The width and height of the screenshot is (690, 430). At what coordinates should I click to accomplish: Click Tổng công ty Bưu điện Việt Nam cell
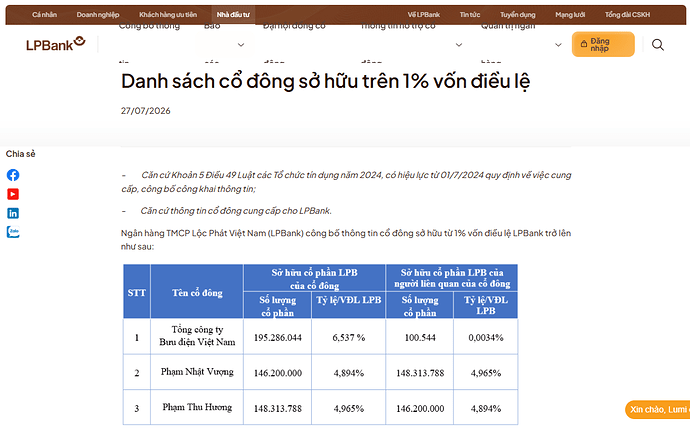[197, 336]
